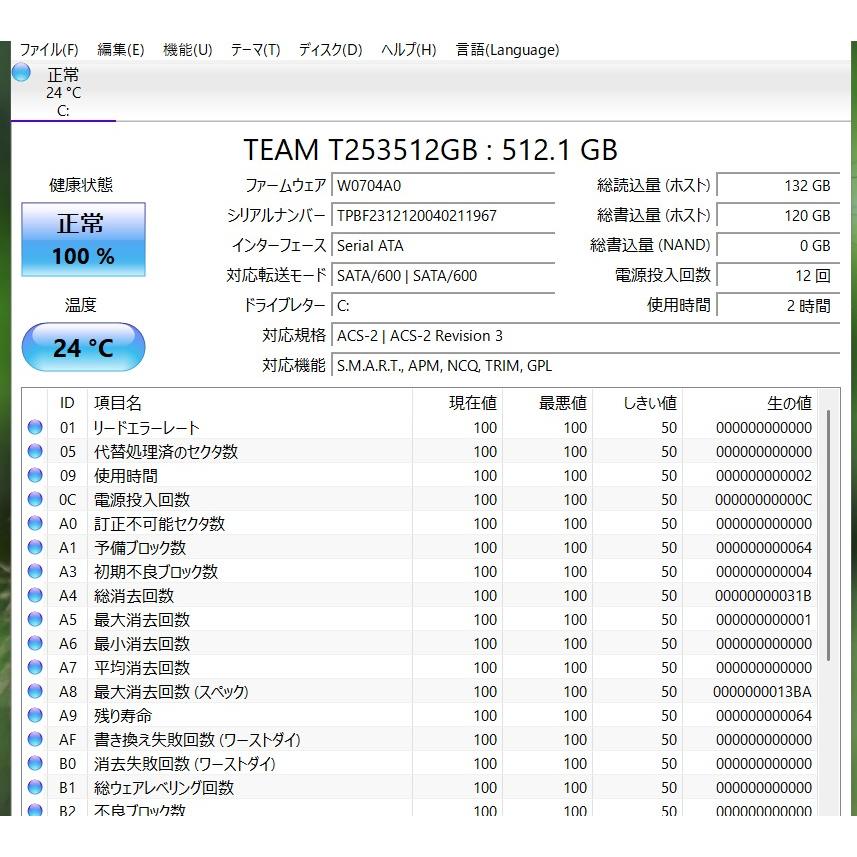
Task: Open the ディスク(D) menu
Action: pyautogui.click(x=330, y=50)
